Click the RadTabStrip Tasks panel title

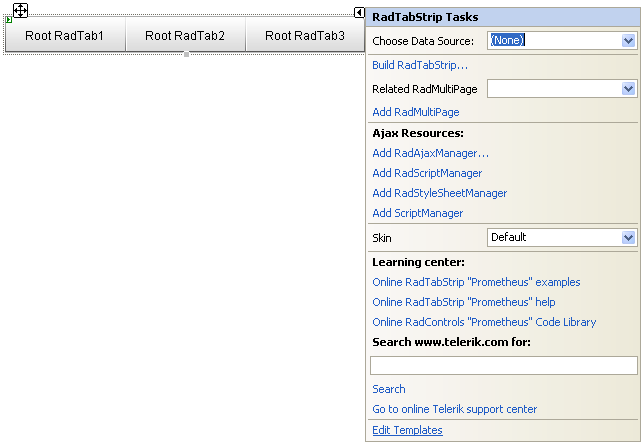(425, 17)
